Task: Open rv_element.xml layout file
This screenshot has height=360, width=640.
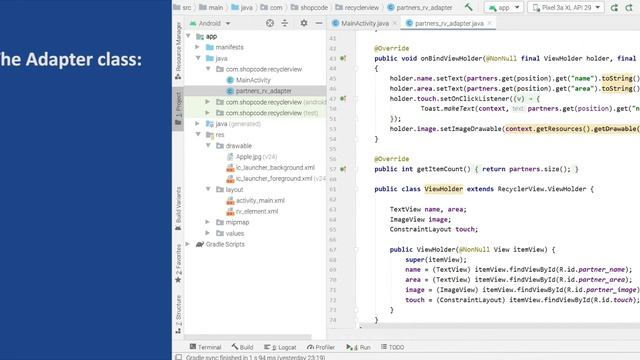Action: pos(252,211)
